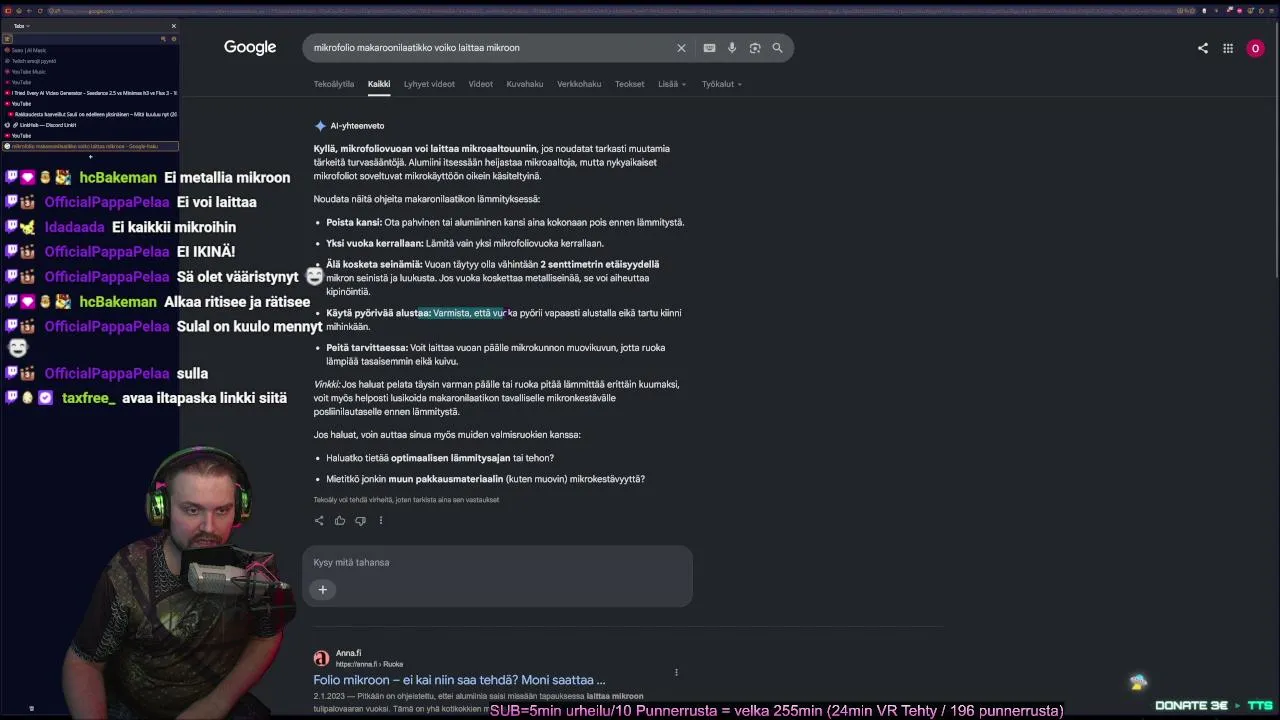Click 'Älä kosketa seinämiä:' bullet heading
1280x720 pixels.
(x=374, y=264)
